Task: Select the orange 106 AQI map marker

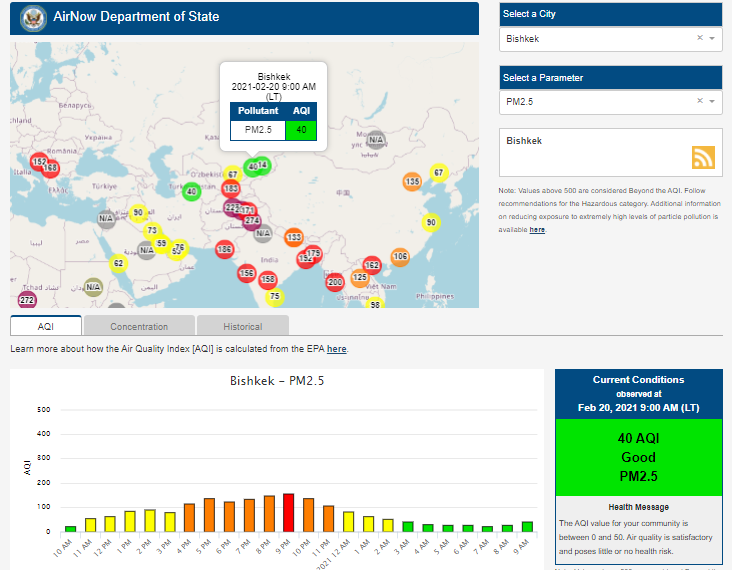Action: [x=400, y=257]
